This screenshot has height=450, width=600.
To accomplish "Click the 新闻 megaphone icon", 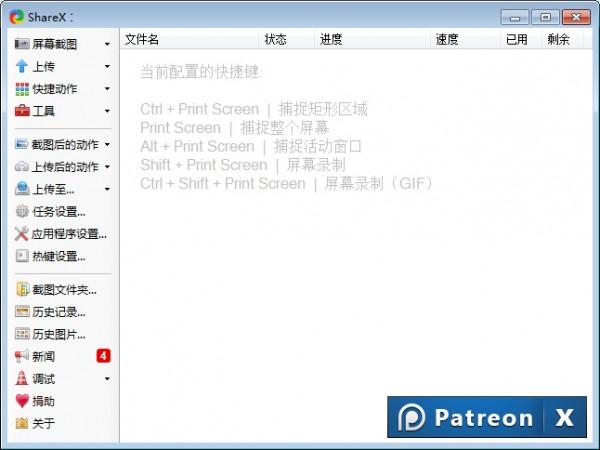I will pos(22,356).
